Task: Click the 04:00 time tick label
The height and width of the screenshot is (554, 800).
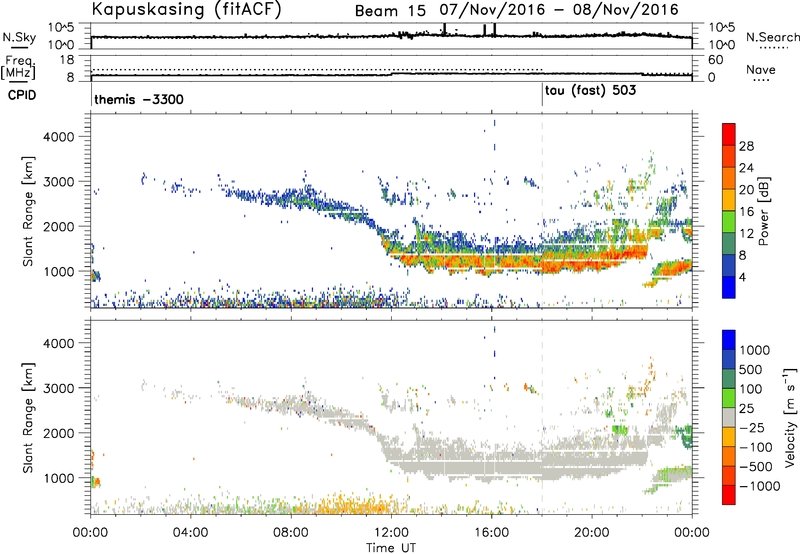Action: click(190, 533)
